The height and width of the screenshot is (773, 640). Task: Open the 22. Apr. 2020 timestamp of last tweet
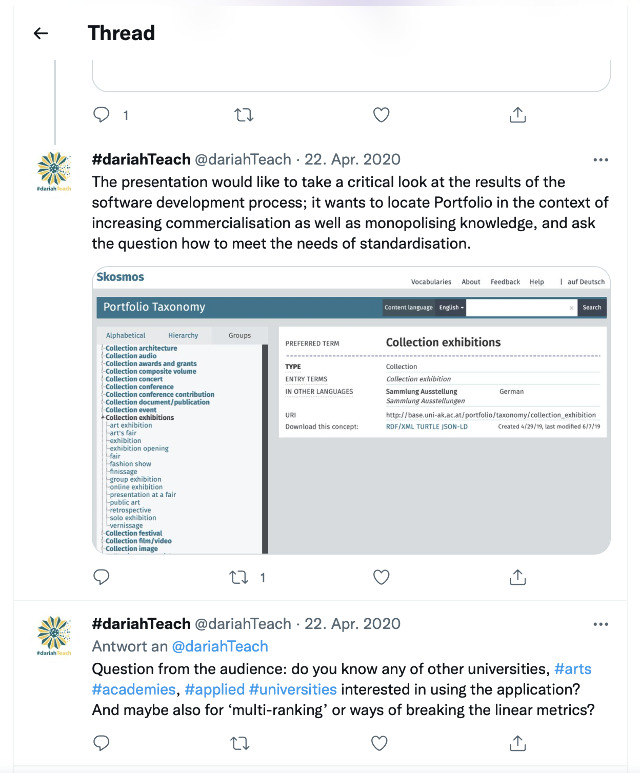pyautogui.click(x=350, y=624)
